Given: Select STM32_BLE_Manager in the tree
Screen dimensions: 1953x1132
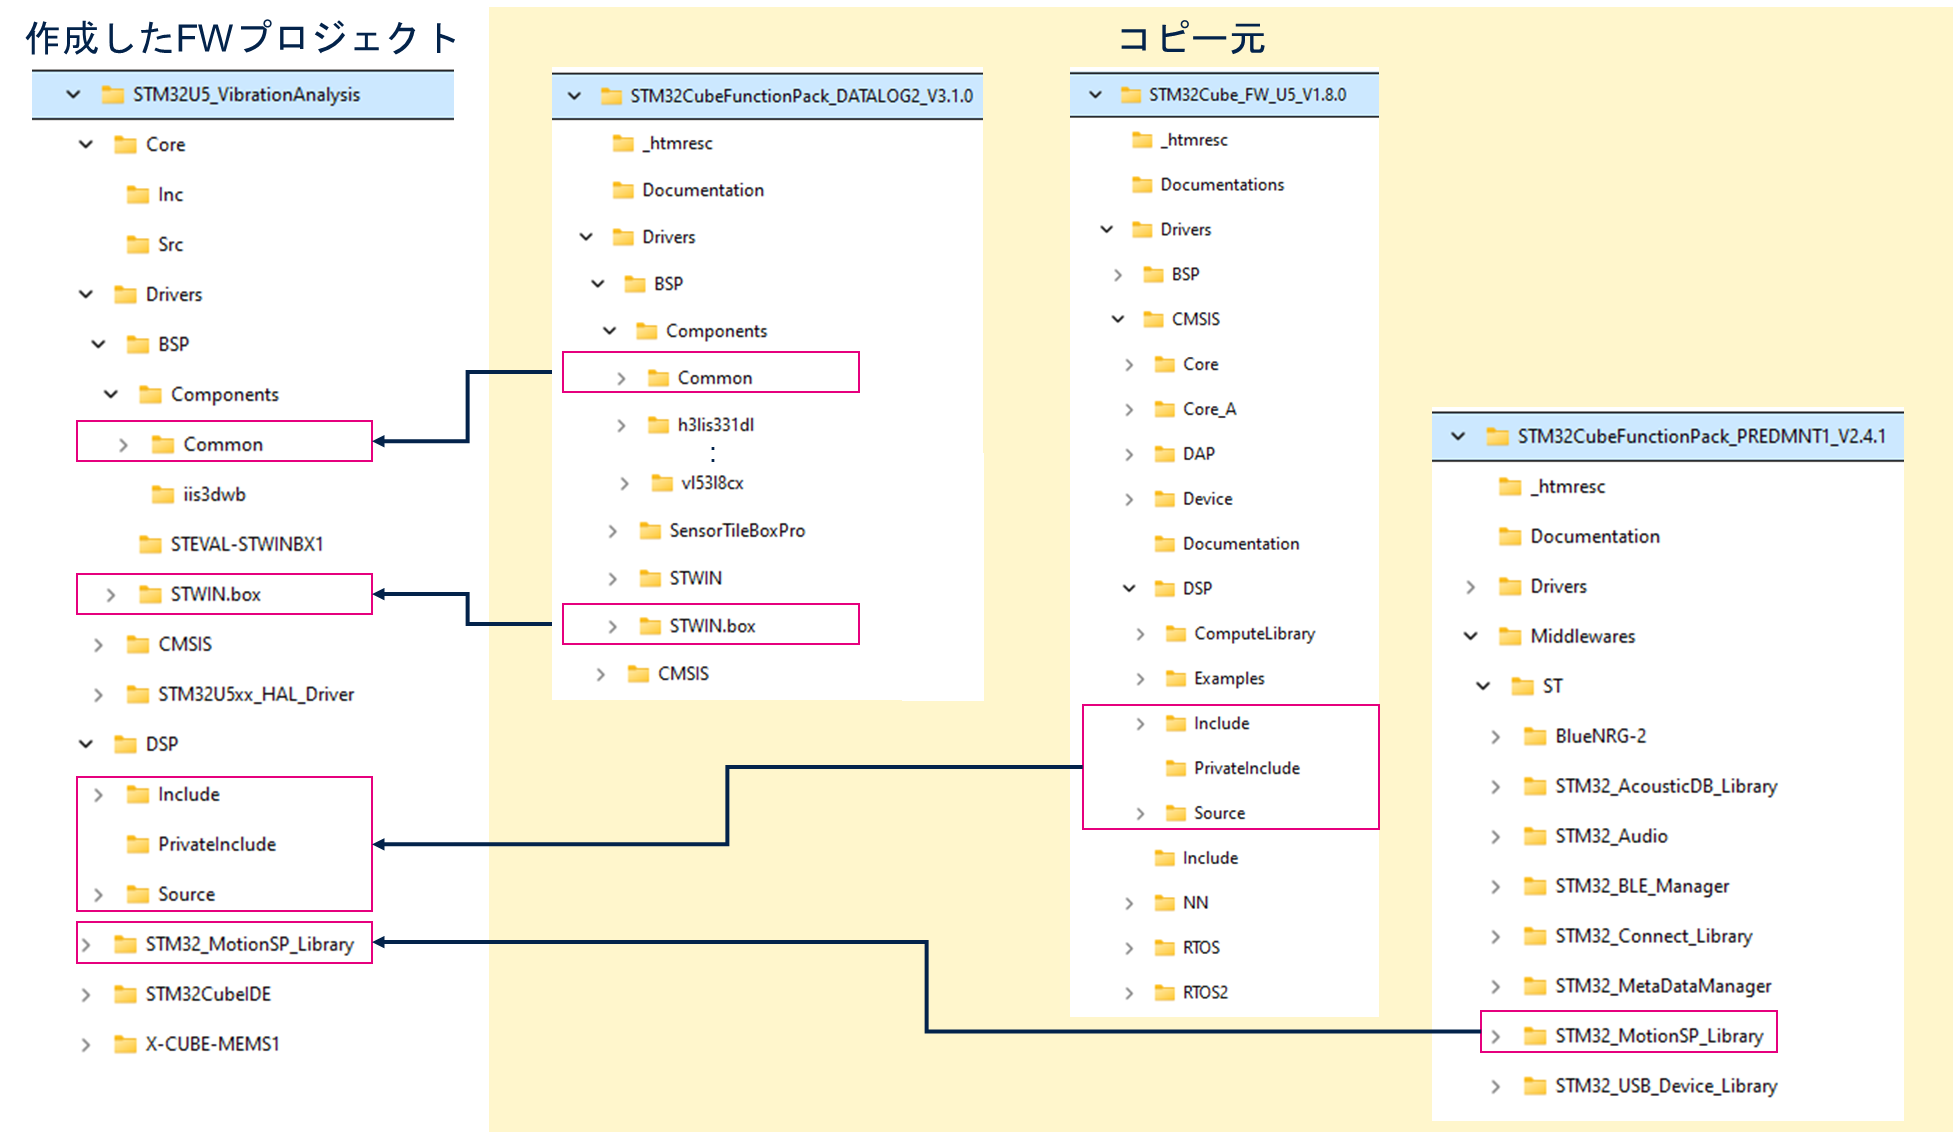Looking at the screenshot, I should point(1641,886).
